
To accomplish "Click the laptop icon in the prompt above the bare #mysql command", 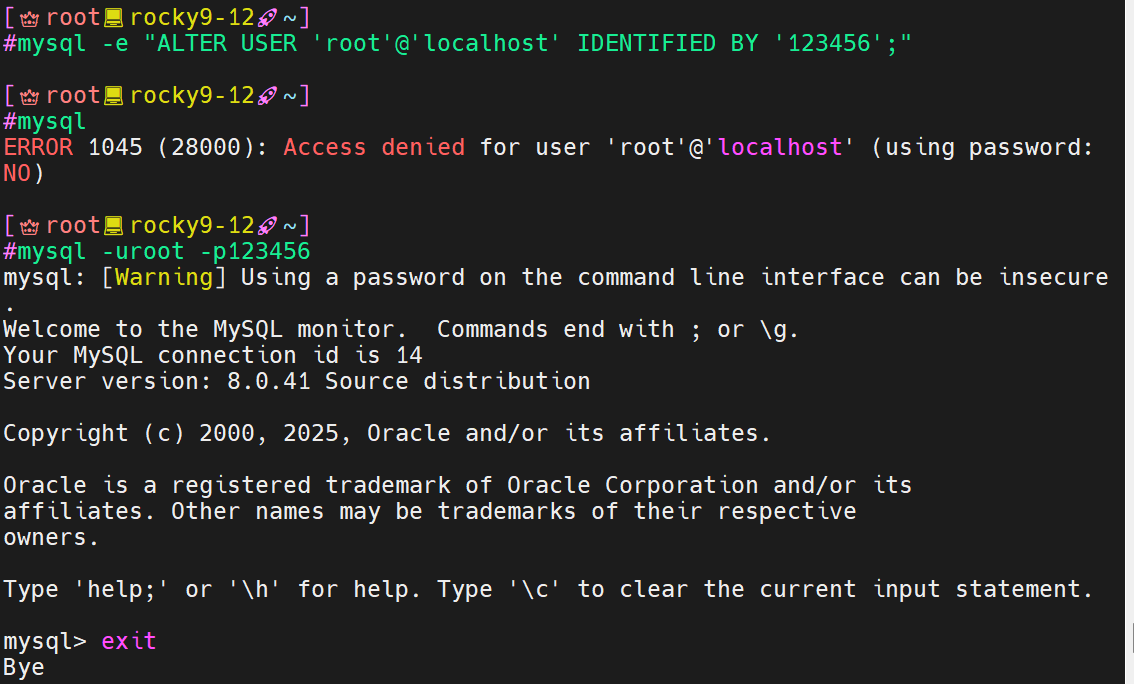I will (114, 96).
